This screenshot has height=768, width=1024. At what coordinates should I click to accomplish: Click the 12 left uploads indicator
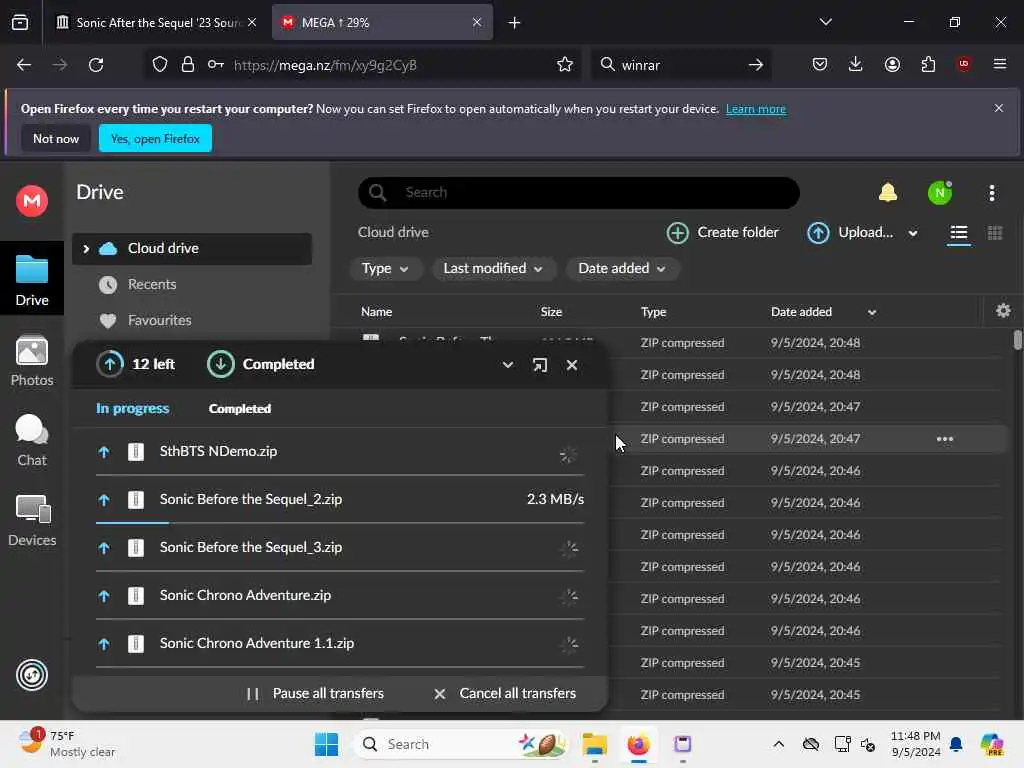[x=136, y=364]
